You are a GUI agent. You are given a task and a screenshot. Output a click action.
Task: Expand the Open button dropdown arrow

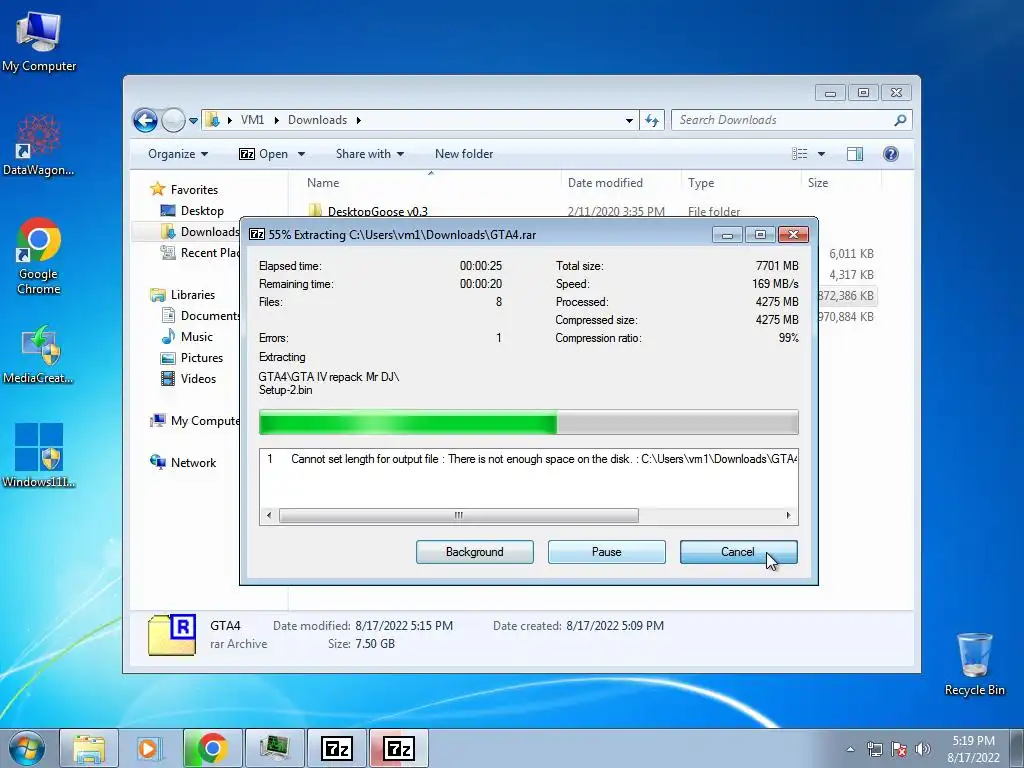[302, 154]
